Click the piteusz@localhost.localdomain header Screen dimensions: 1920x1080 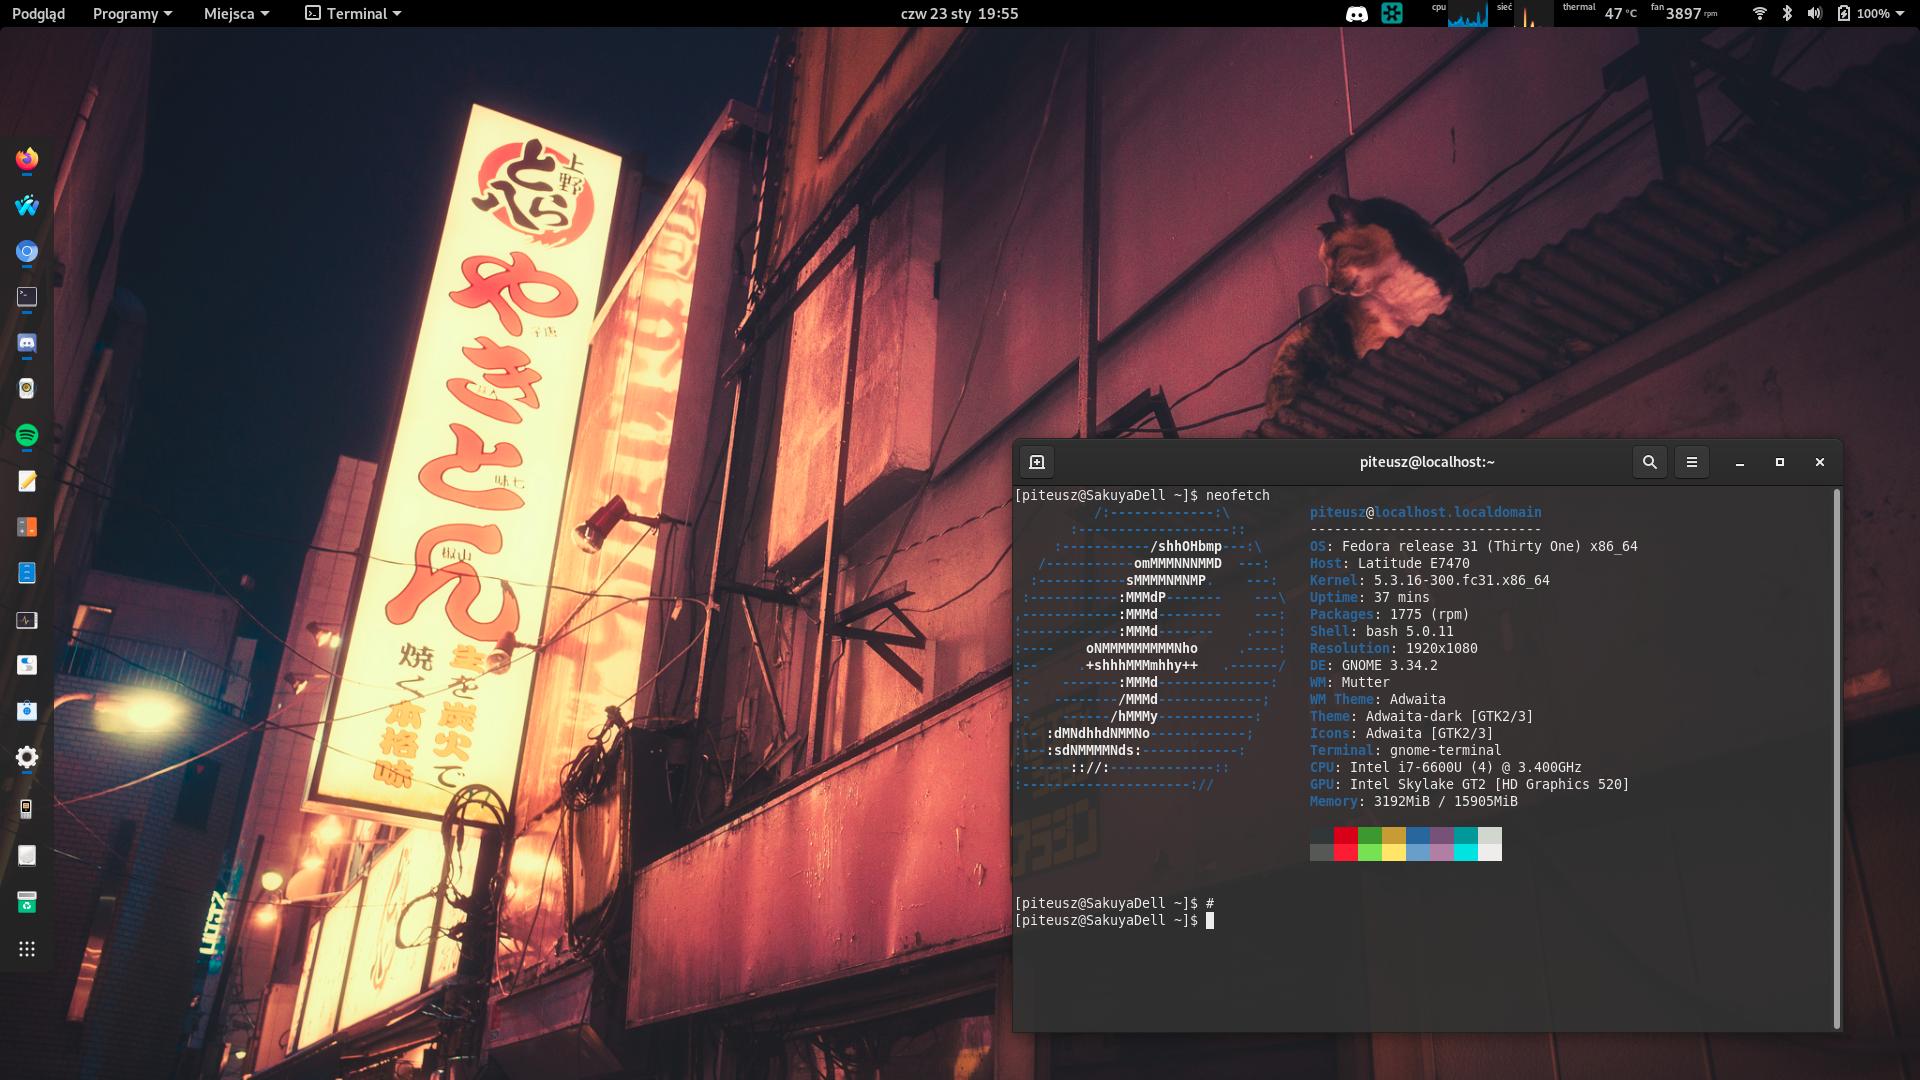coord(1425,512)
